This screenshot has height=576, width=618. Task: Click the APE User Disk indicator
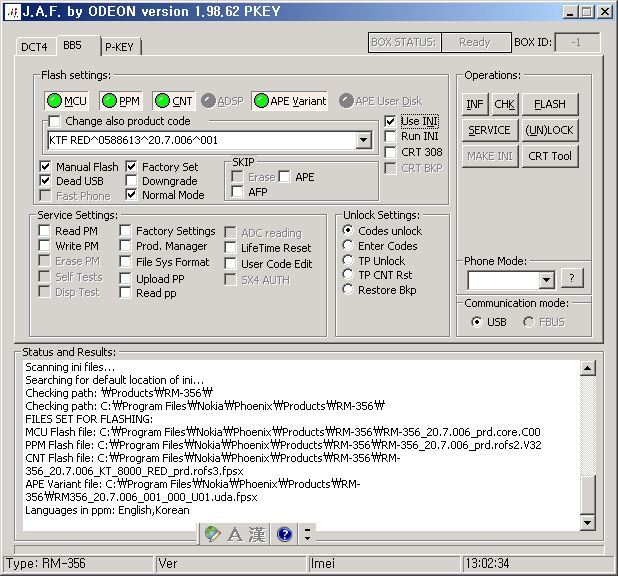click(380, 101)
